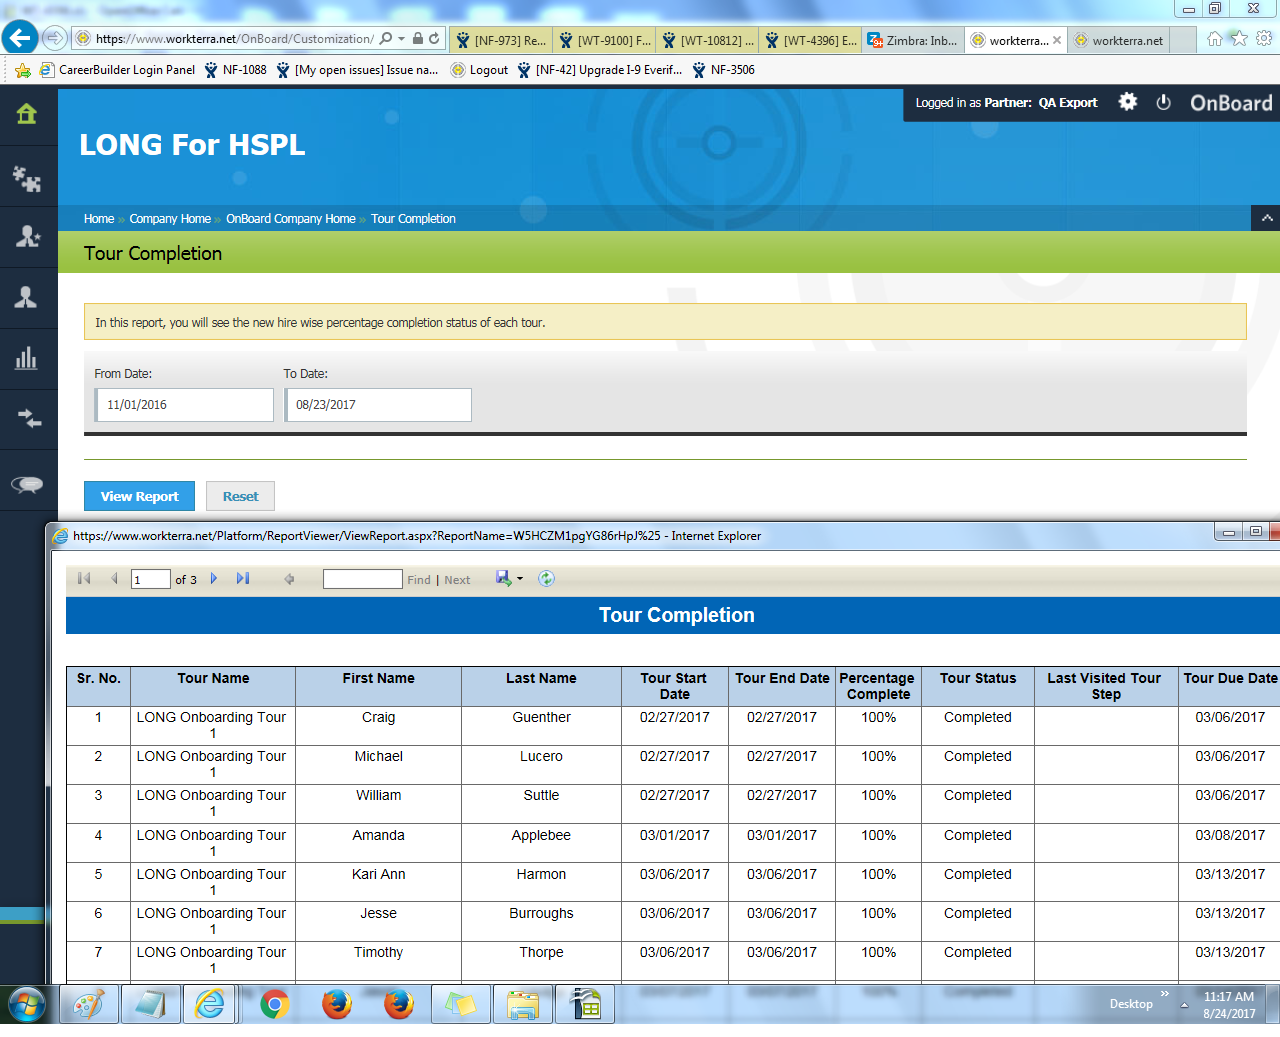Click the browser favorites star icon
Image resolution: width=1280 pixels, height=1037 pixels.
1239,38
